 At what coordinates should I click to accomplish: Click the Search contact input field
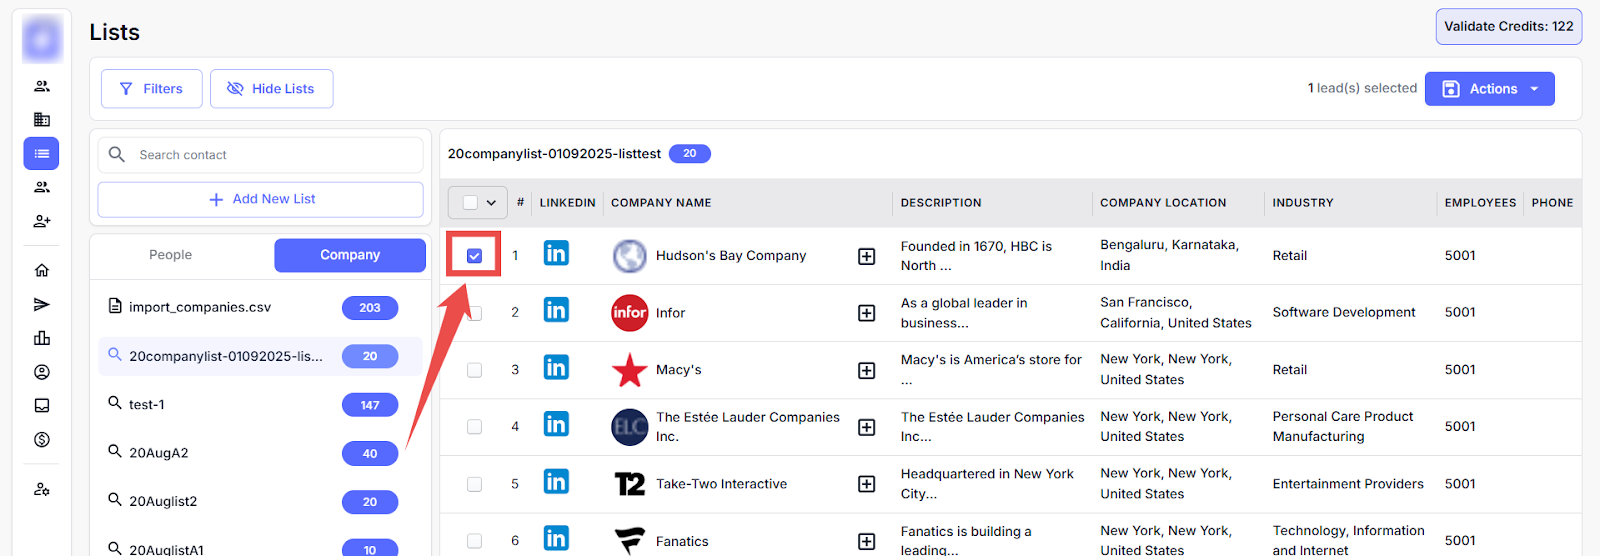tap(270, 155)
